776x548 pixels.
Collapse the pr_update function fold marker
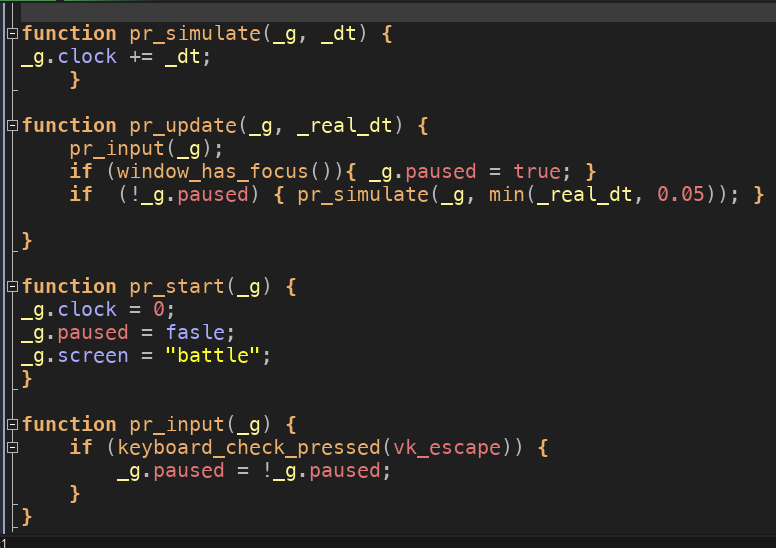12,125
